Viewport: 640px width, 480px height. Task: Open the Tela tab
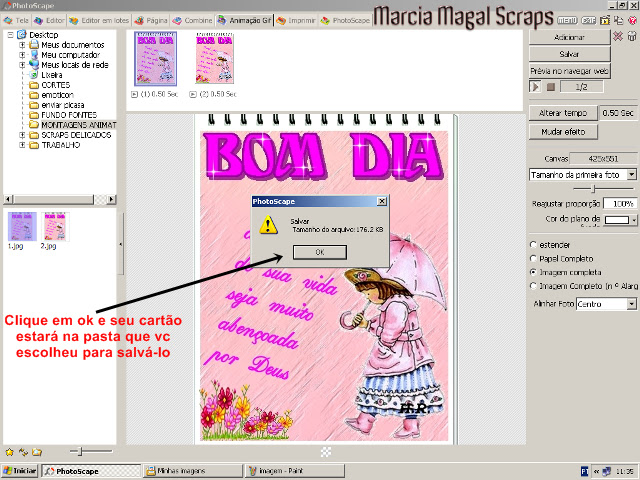coord(16,20)
